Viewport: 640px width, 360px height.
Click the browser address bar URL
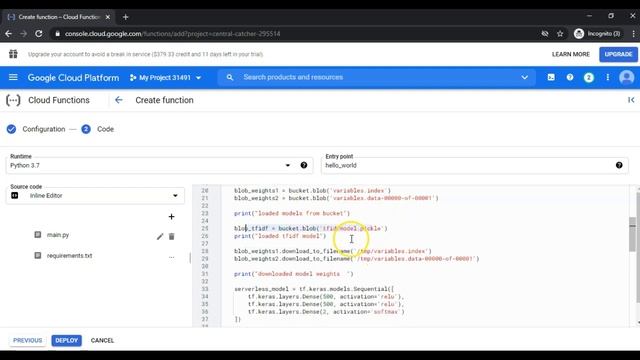coord(173,33)
